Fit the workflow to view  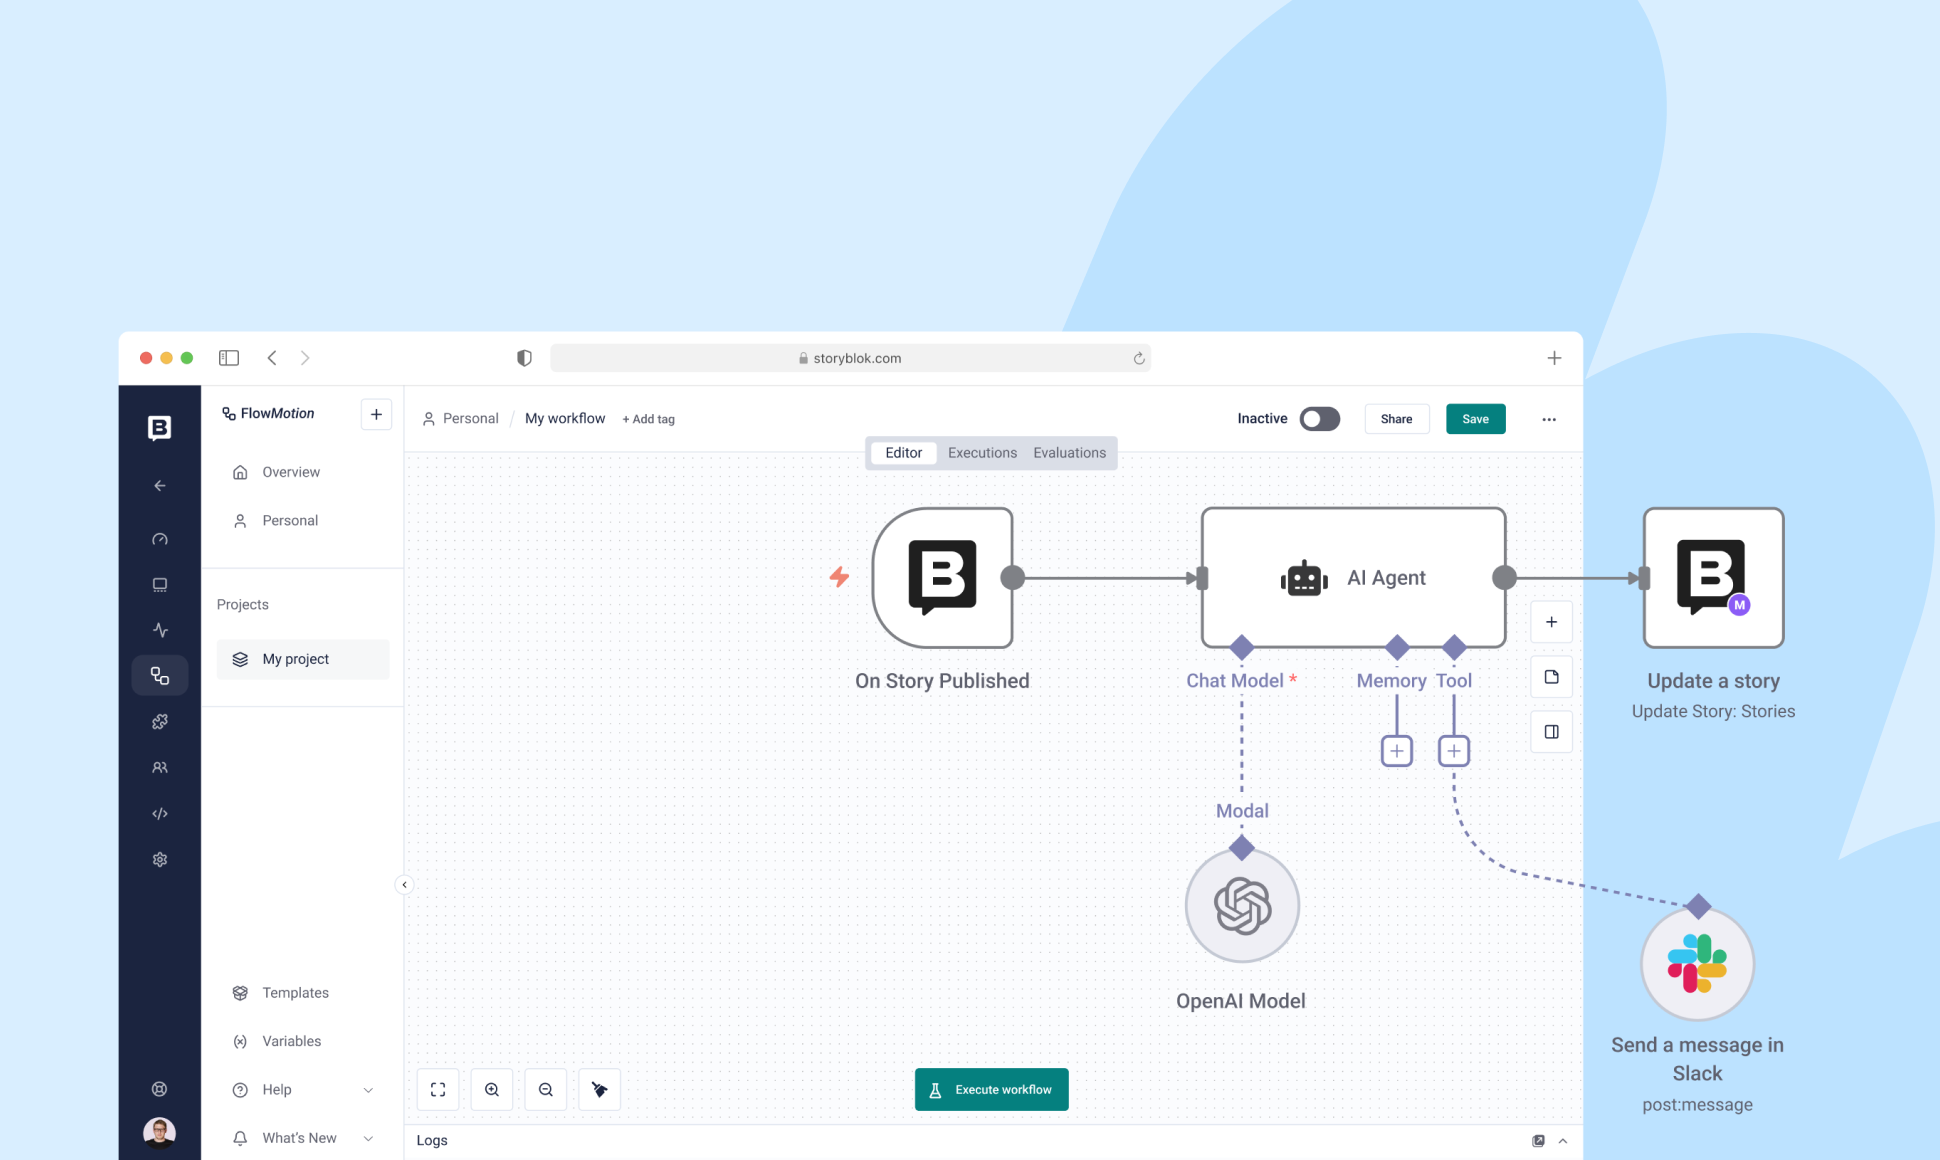point(438,1089)
